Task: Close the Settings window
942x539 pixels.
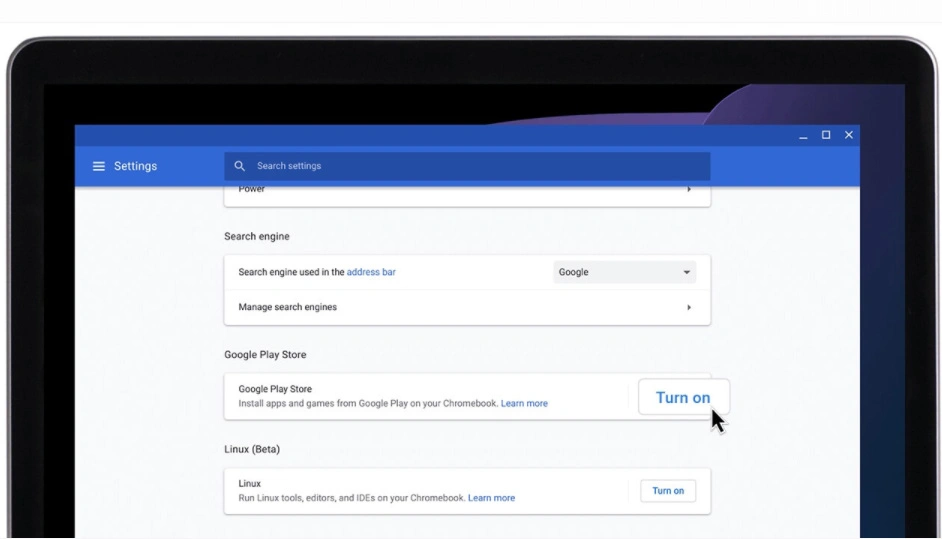Action: point(849,135)
